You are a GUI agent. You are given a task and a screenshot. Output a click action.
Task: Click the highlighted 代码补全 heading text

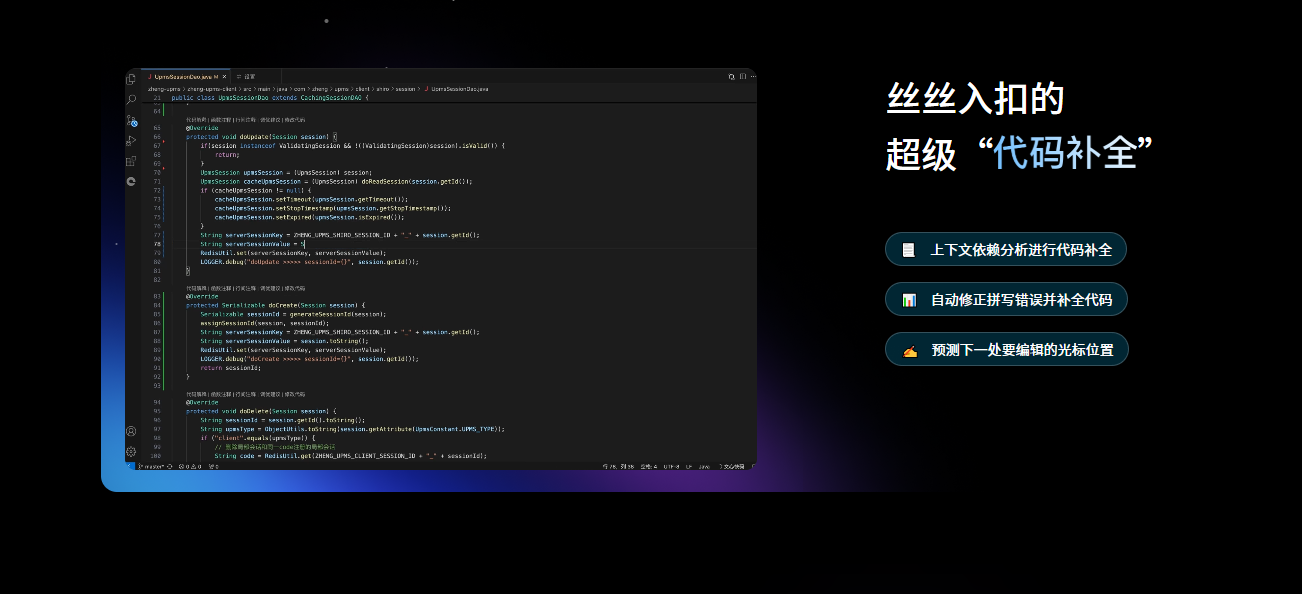coord(1064,154)
